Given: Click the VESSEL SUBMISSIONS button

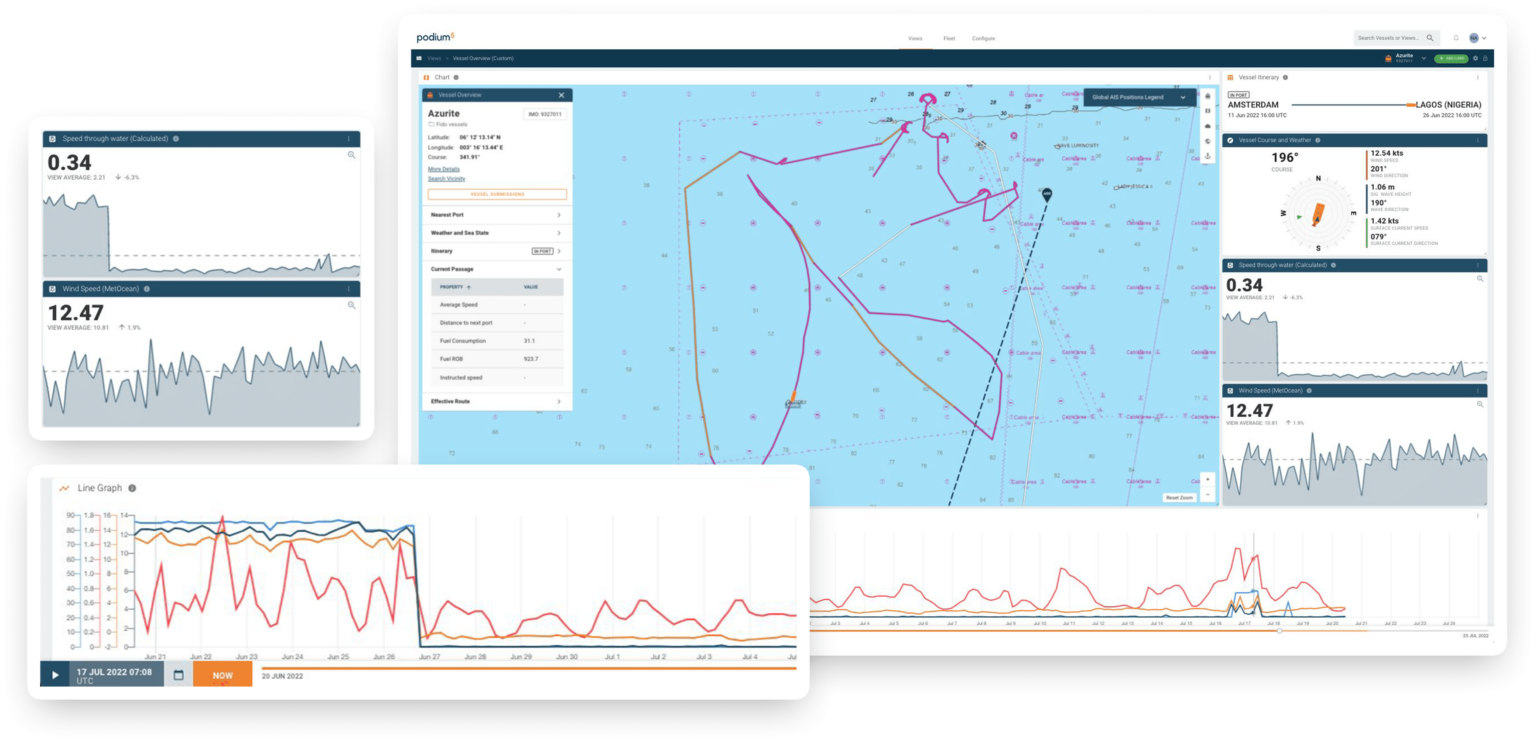Looking at the screenshot, I should (497, 194).
